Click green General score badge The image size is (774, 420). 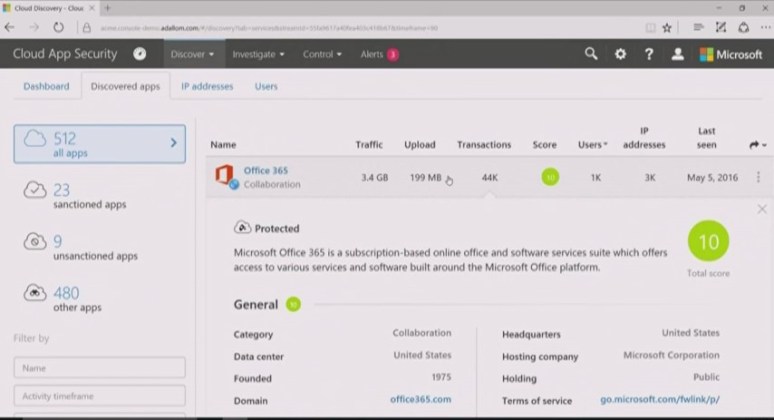293,305
